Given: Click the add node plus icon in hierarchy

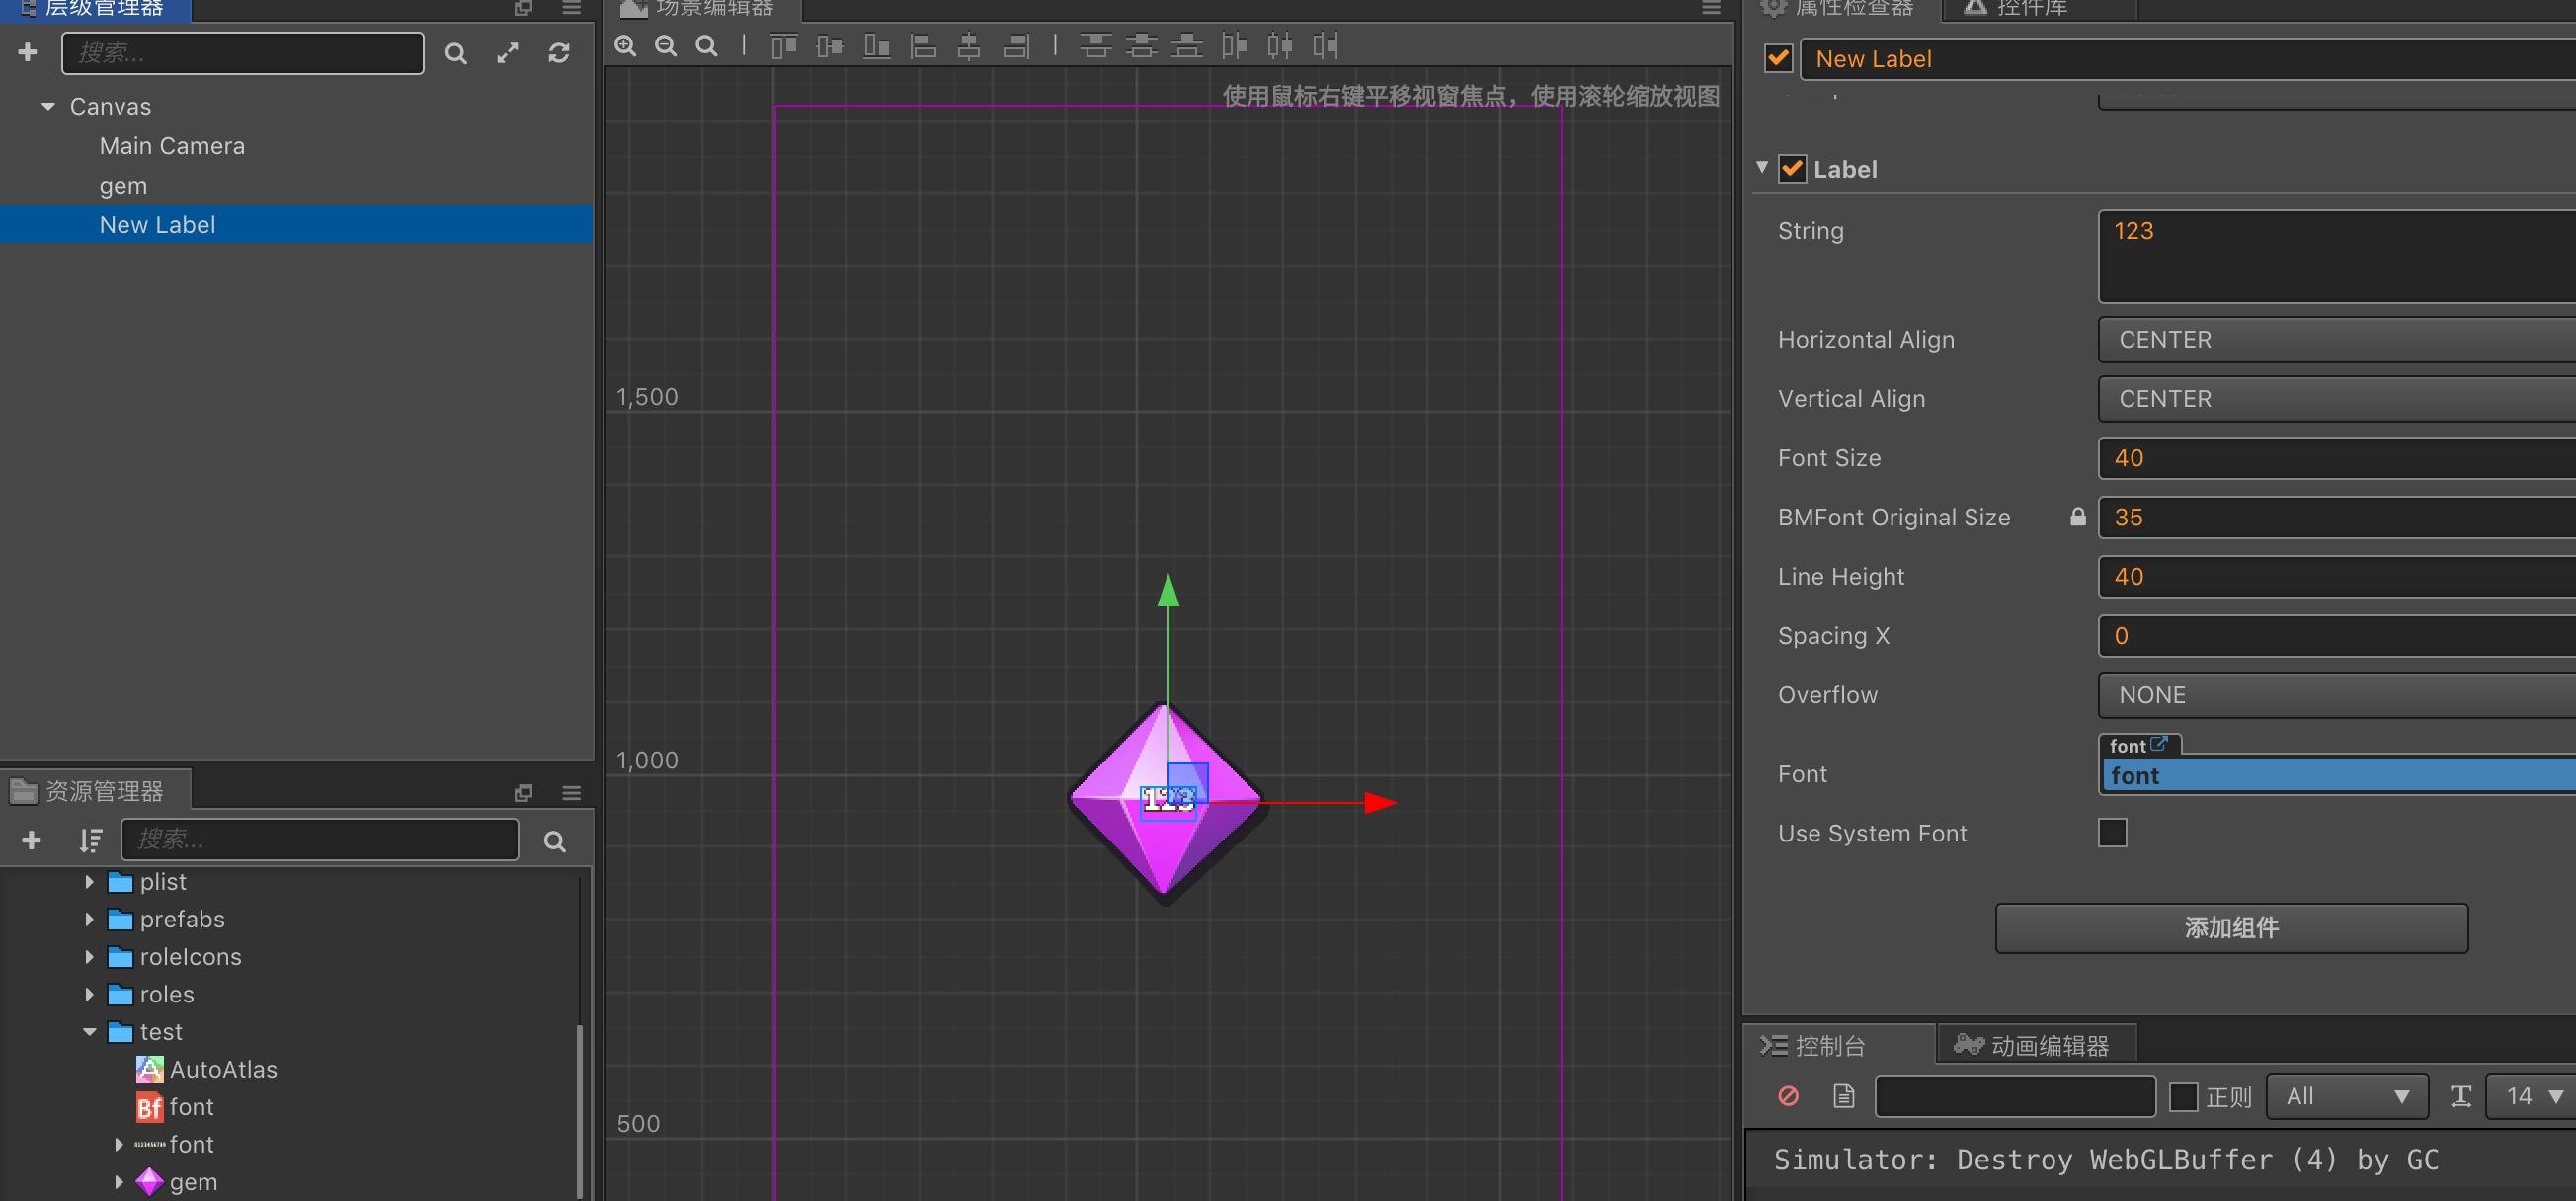Looking at the screenshot, I should (28, 52).
